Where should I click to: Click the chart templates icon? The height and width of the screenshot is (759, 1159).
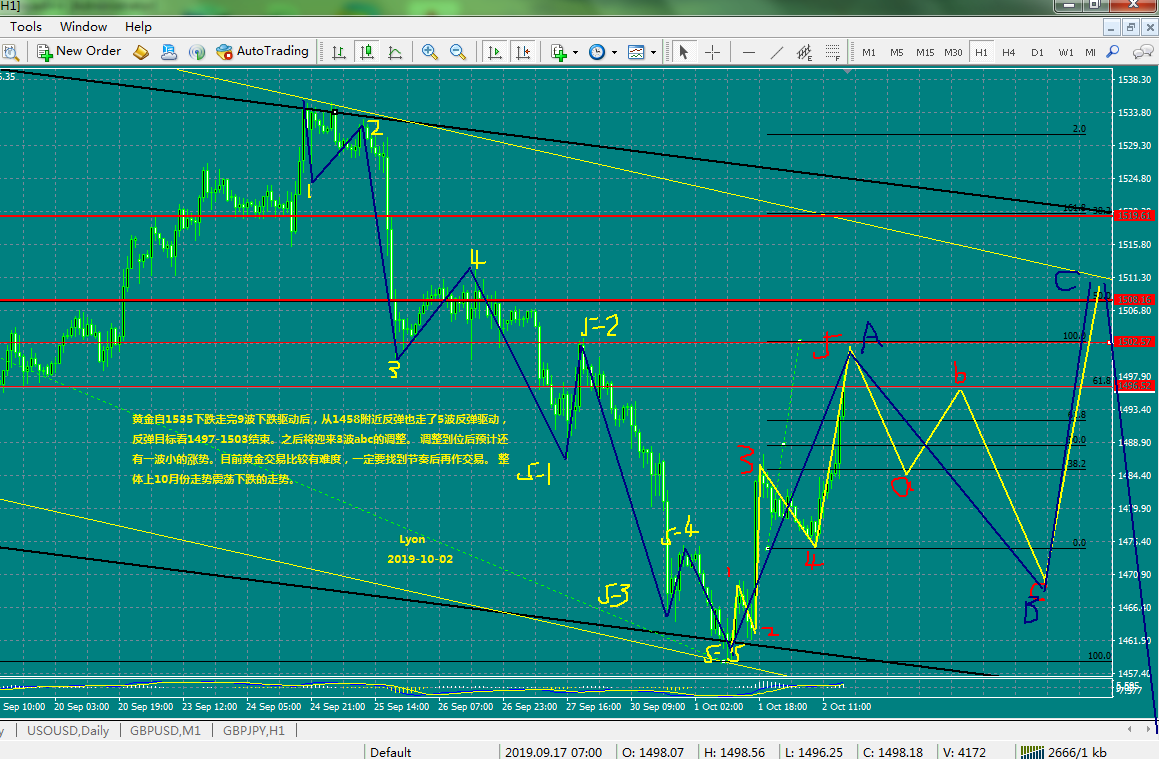pyautogui.click(x=636, y=52)
